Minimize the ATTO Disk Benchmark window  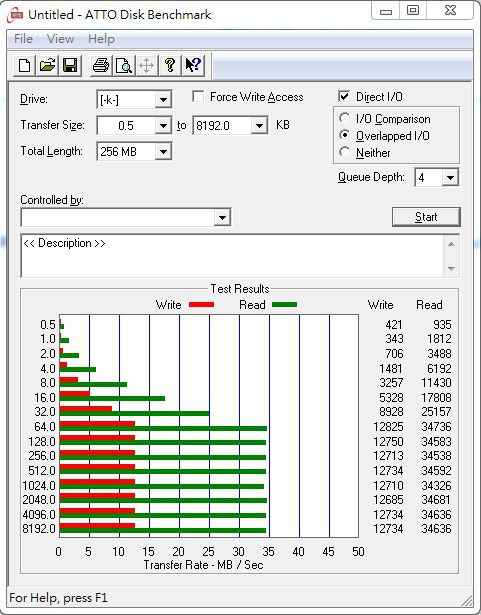(x=386, y=11)
